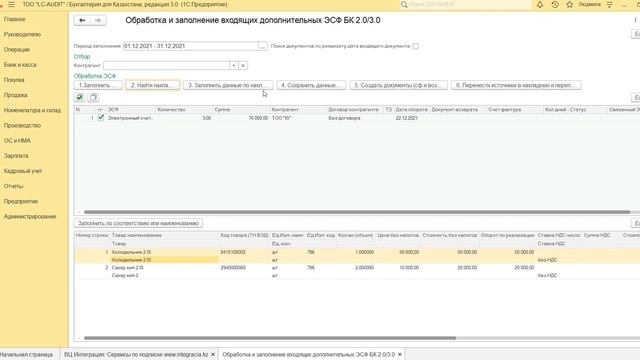This screenshot has width=640, height=360.
Task: Switch to ВЦ Интеграция tab
Action: point(136,354)
